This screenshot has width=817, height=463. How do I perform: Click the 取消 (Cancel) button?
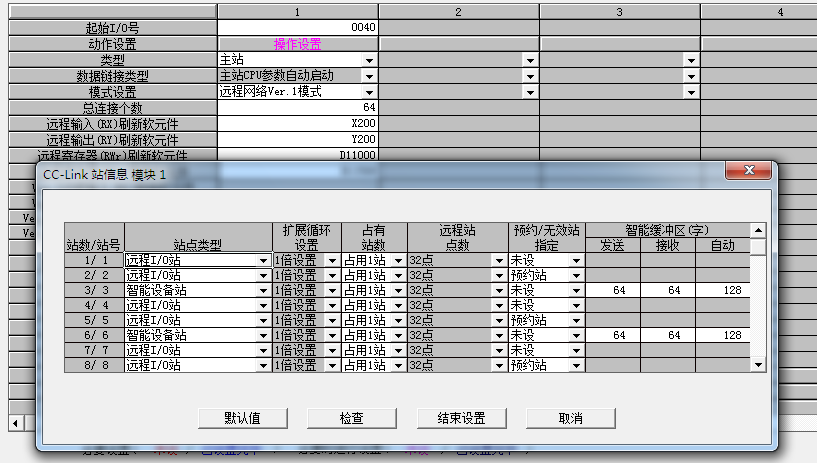coord(571,417)
